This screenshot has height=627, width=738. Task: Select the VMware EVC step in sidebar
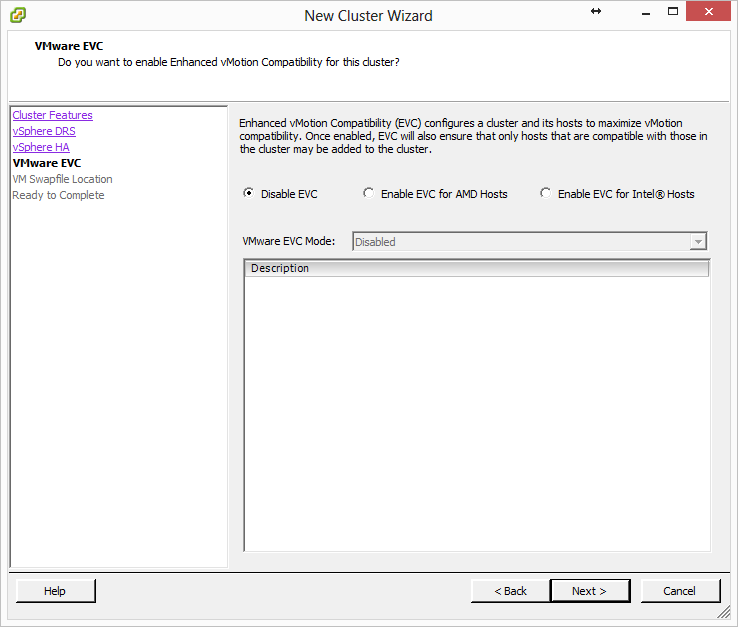[x=47, y=163]
